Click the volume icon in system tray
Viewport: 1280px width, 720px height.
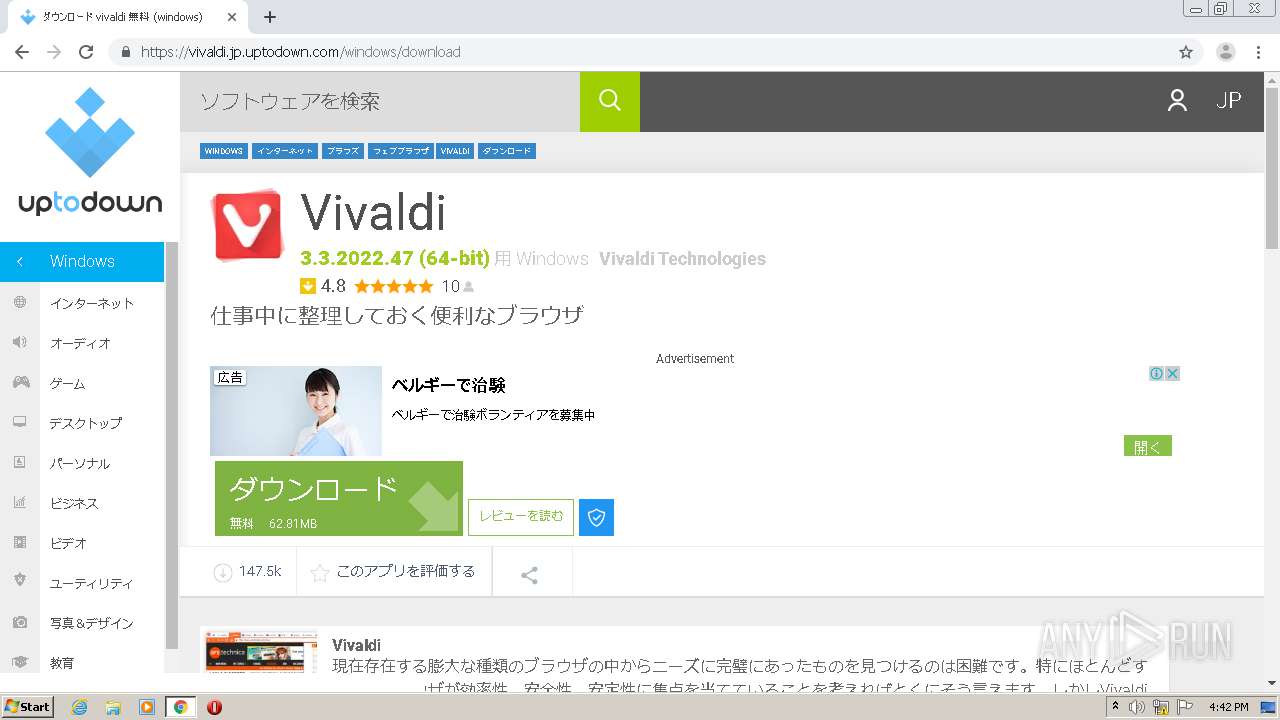tap(1137, 707)
